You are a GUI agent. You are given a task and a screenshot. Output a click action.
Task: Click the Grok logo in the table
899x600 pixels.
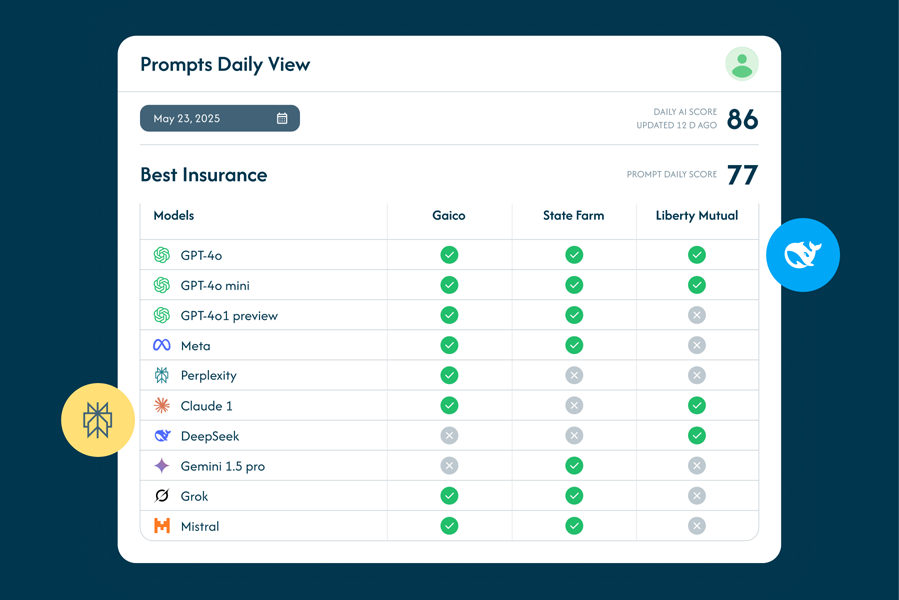(162, 496)
